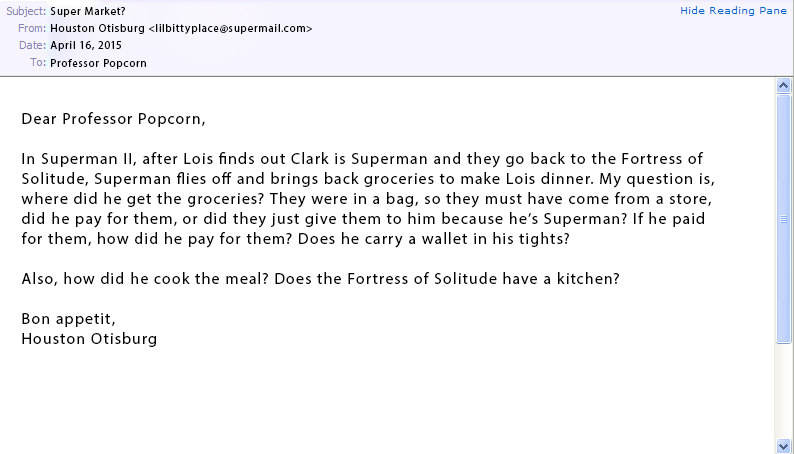The image size is (794, 454).
Task: Click the scrollbar down arrow
Action: [x=784, y=445]
